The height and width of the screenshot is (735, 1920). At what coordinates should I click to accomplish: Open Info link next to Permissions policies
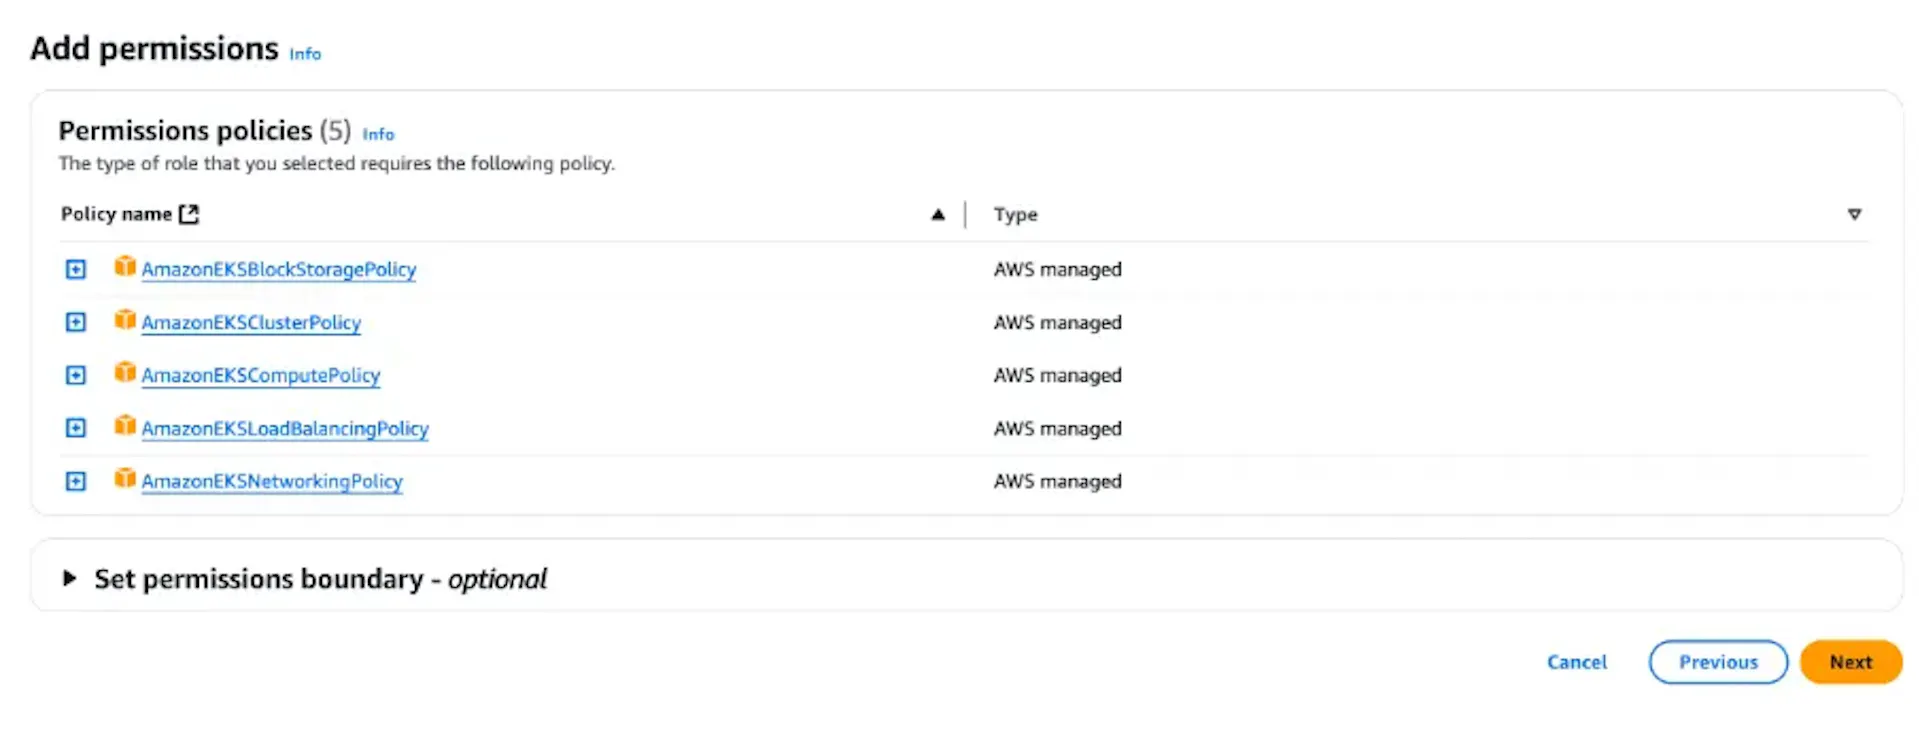[x=378, y=134]
